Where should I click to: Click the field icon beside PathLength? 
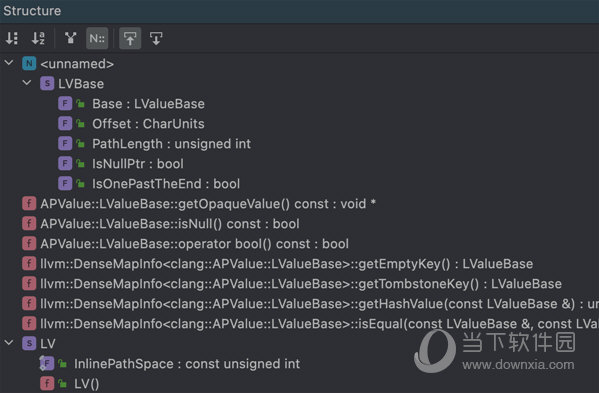point(65,143)
